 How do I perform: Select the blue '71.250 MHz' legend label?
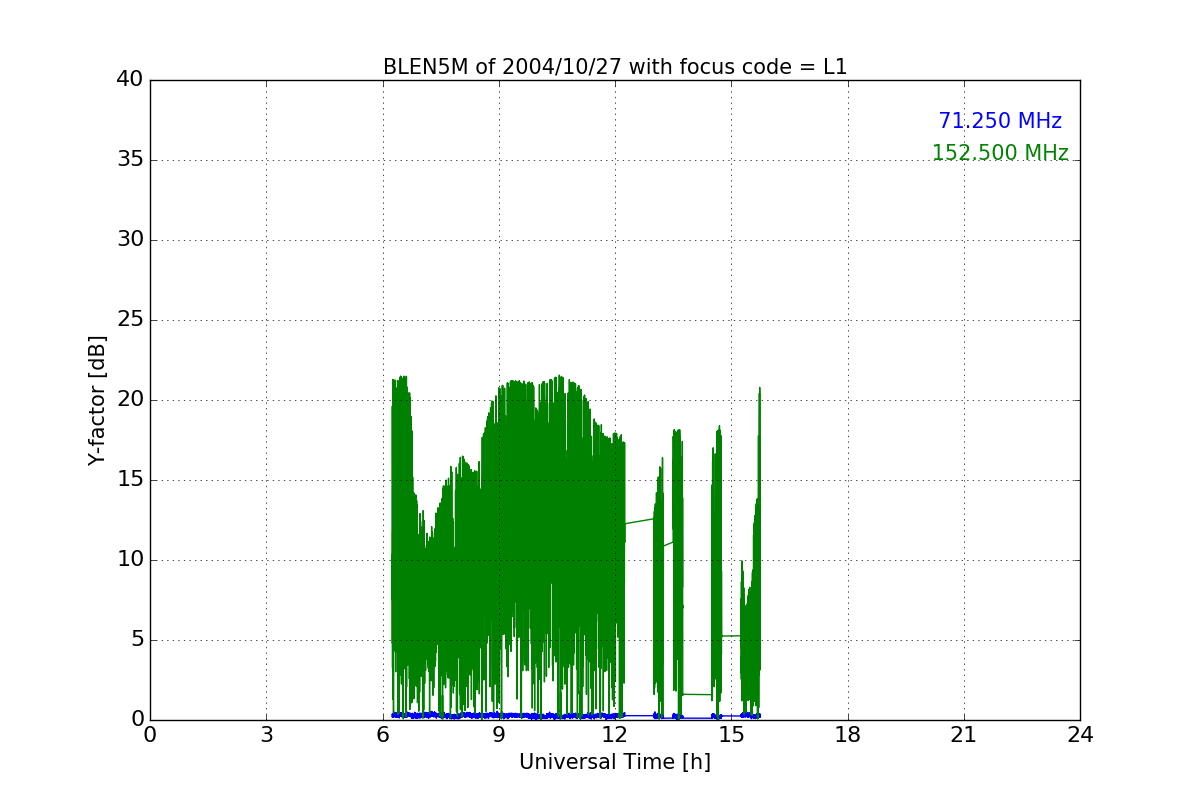1000,121
